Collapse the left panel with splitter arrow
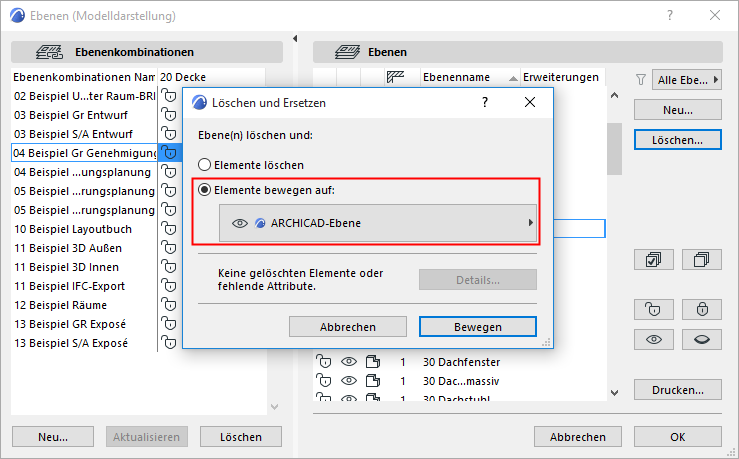Viewport: 739px width, 459px height. 294,39
